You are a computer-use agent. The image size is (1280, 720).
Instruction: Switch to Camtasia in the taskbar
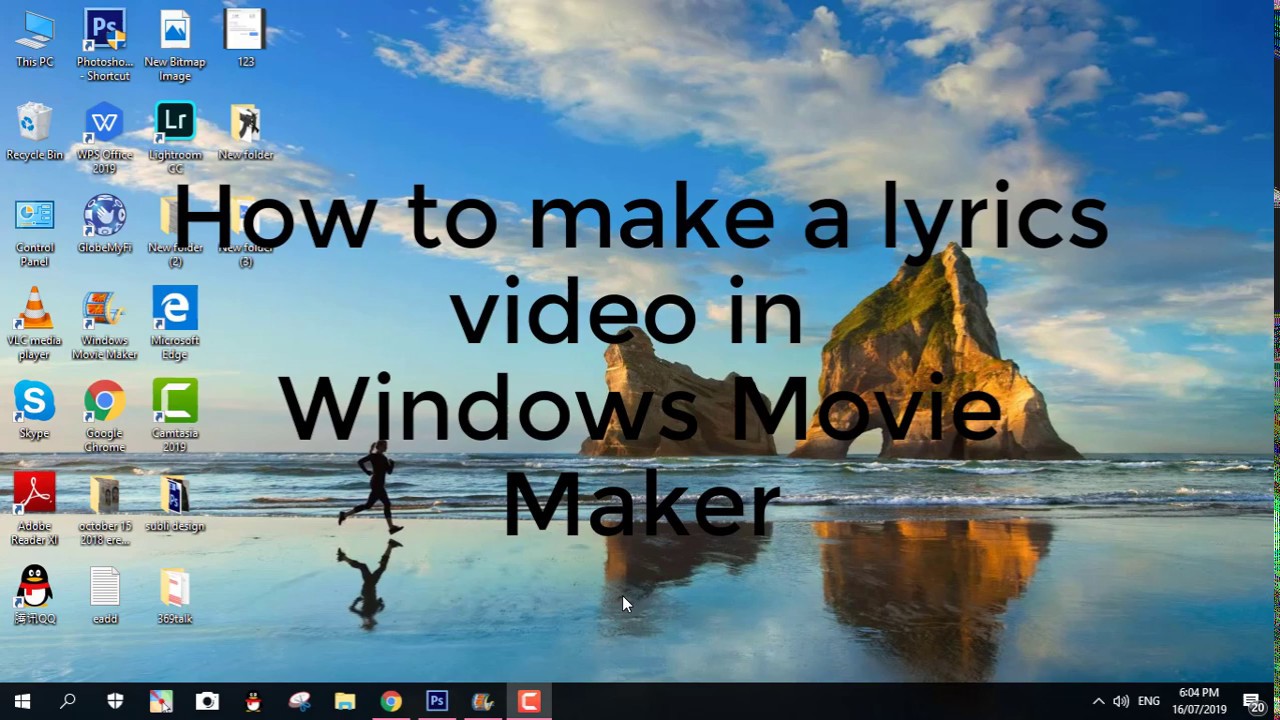pos(529,701)
